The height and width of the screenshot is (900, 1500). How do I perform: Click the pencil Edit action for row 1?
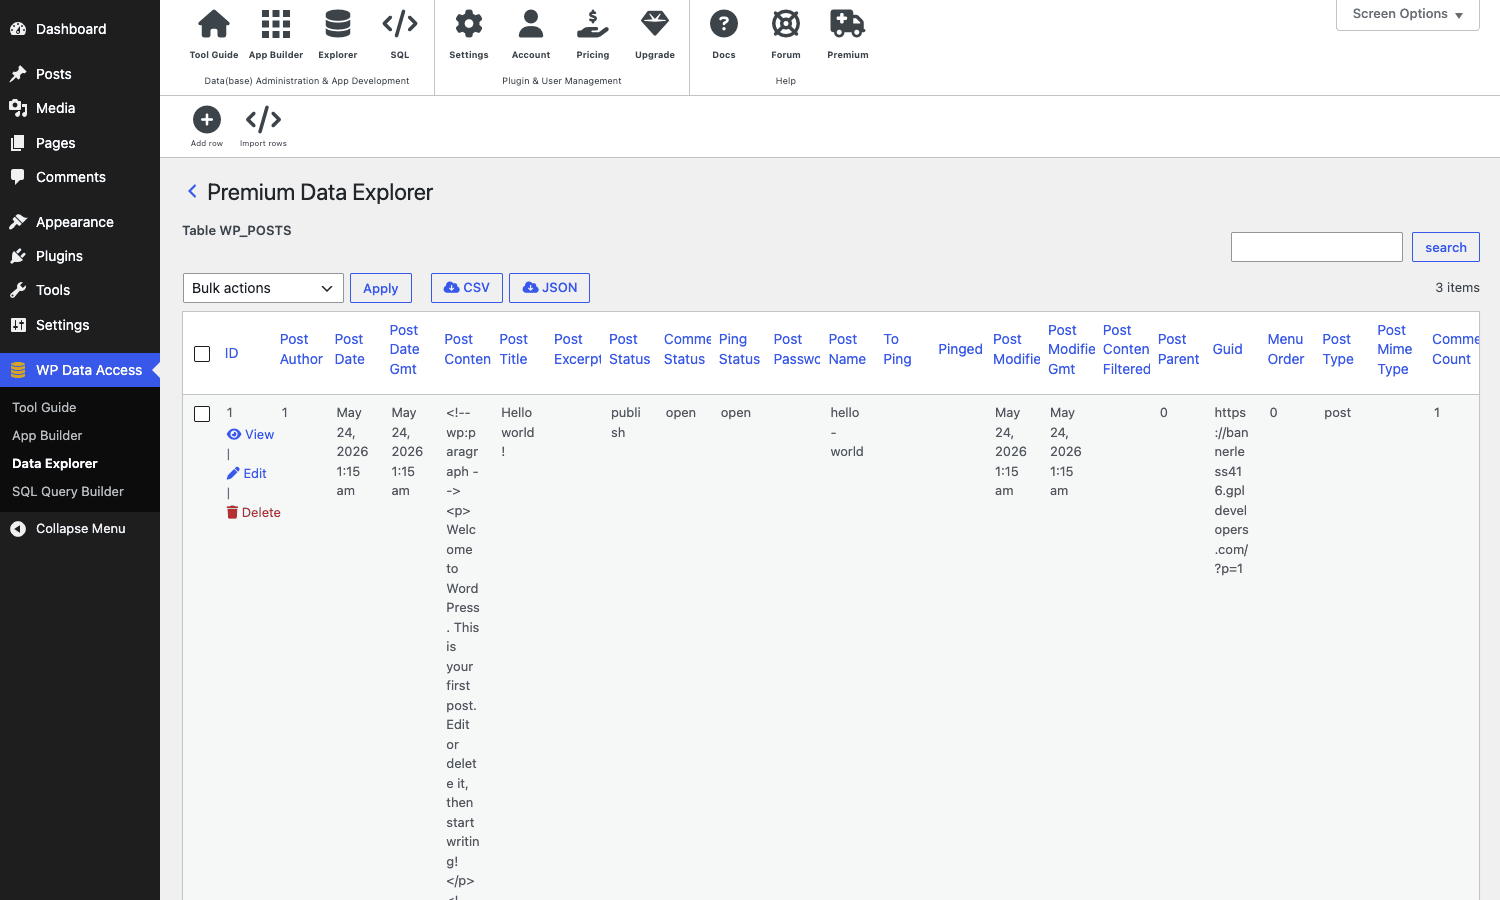pos(247,473)
